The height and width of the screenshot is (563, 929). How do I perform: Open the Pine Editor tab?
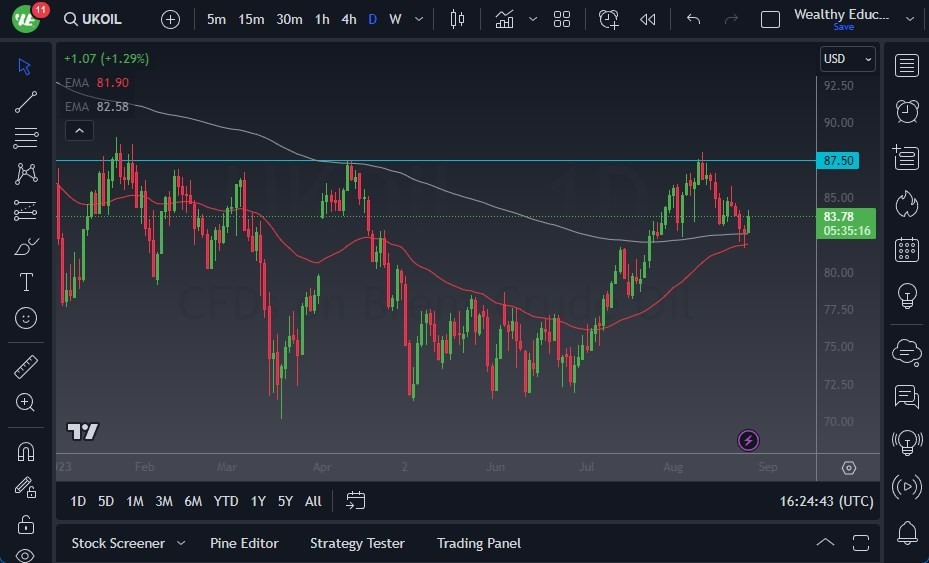pyautogui.click(x=244, y=543)
